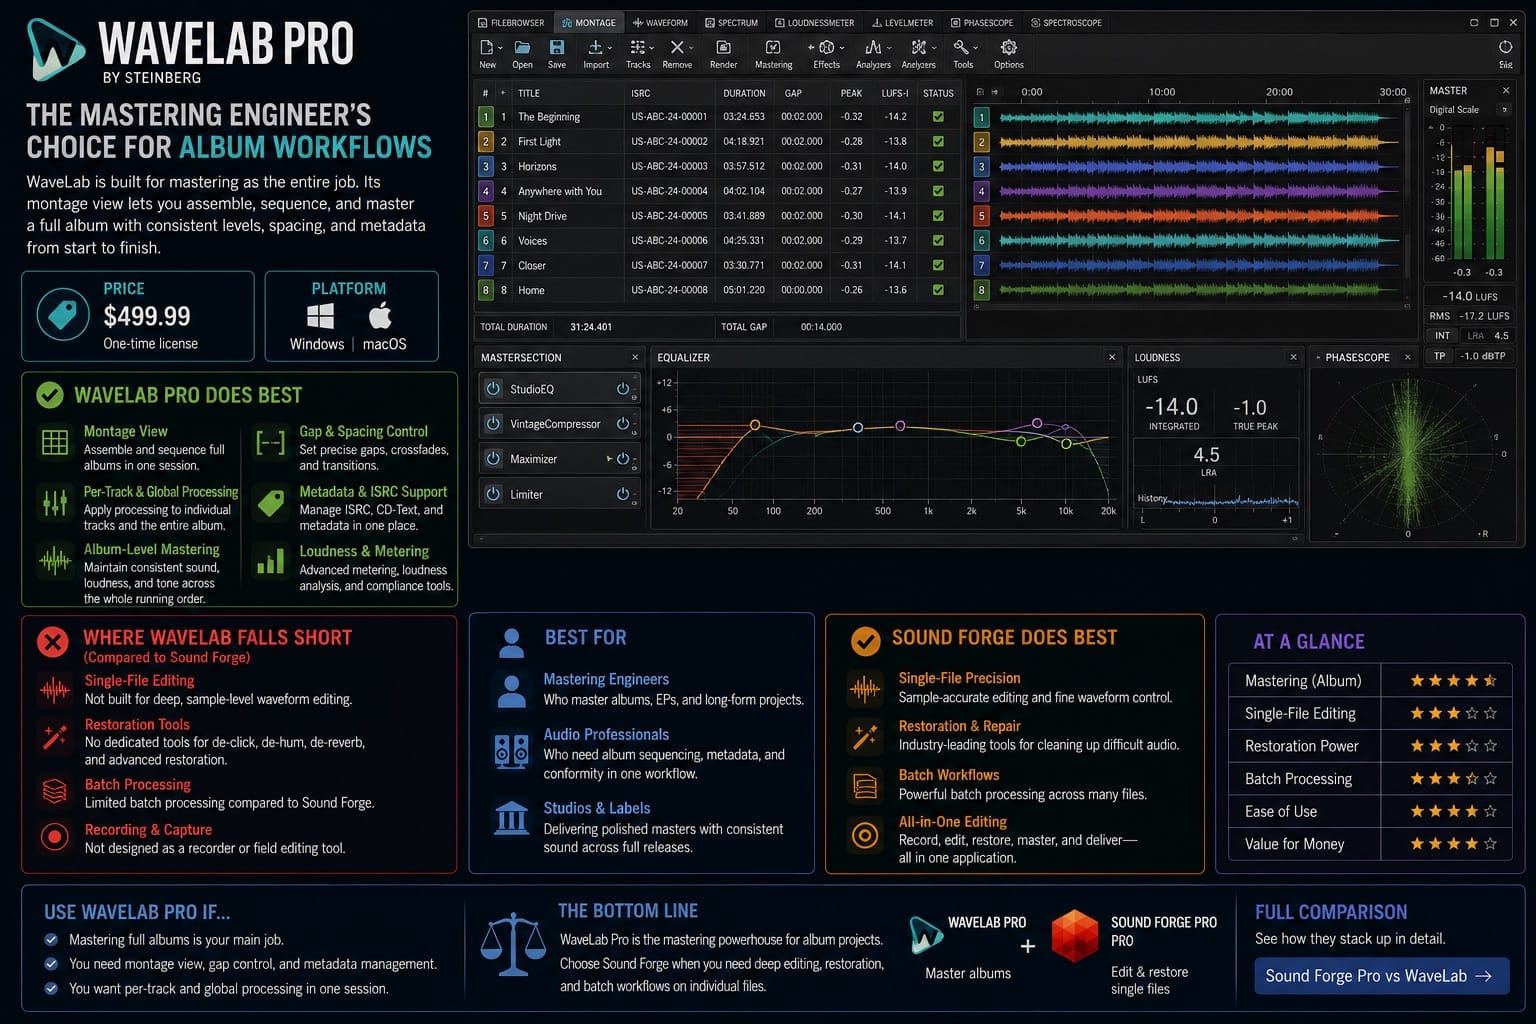Viewport: 1536px width, 1024px height.
Task: Click the Tools wrench icon
Action: tap(960, 47)
